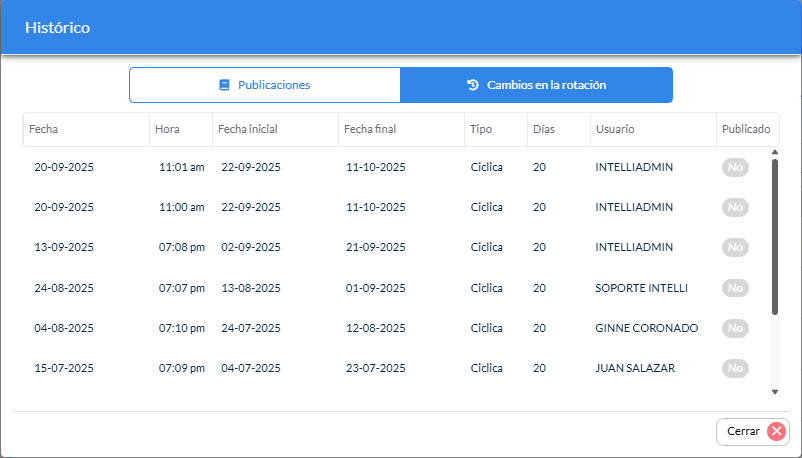
Task: Click the Hora column header
Action: (x=167, y=129)
